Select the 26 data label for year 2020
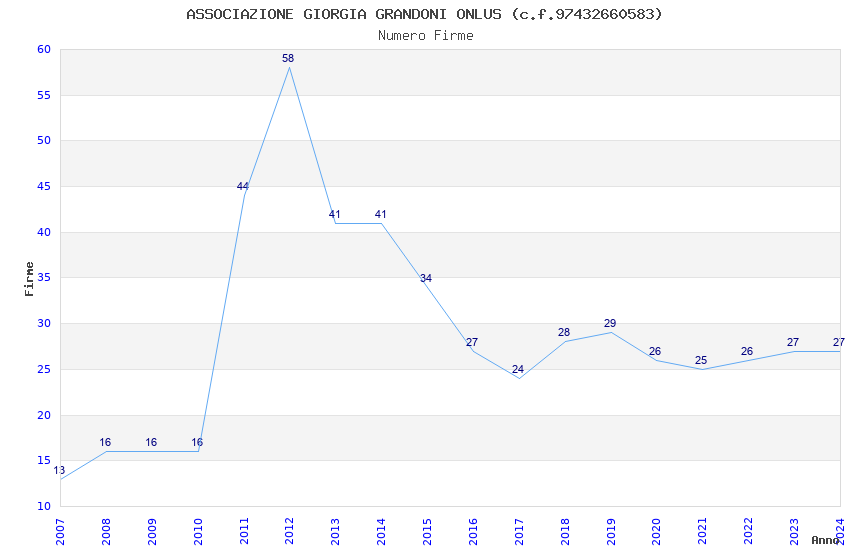This screenshot has width=850, height=550. (x=655, y=351)
